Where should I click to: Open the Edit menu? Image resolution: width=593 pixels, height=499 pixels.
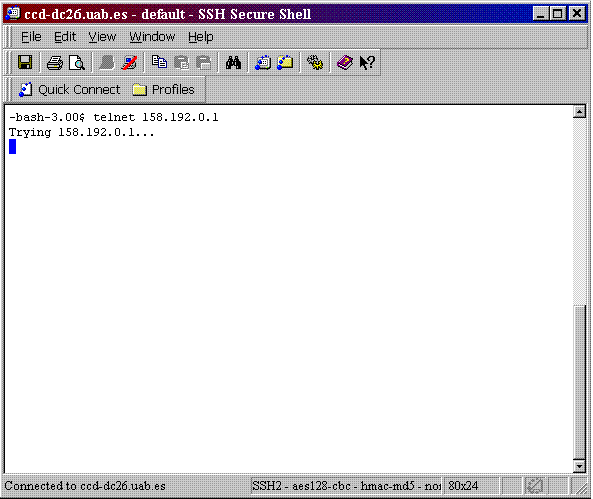coord(65,37)
